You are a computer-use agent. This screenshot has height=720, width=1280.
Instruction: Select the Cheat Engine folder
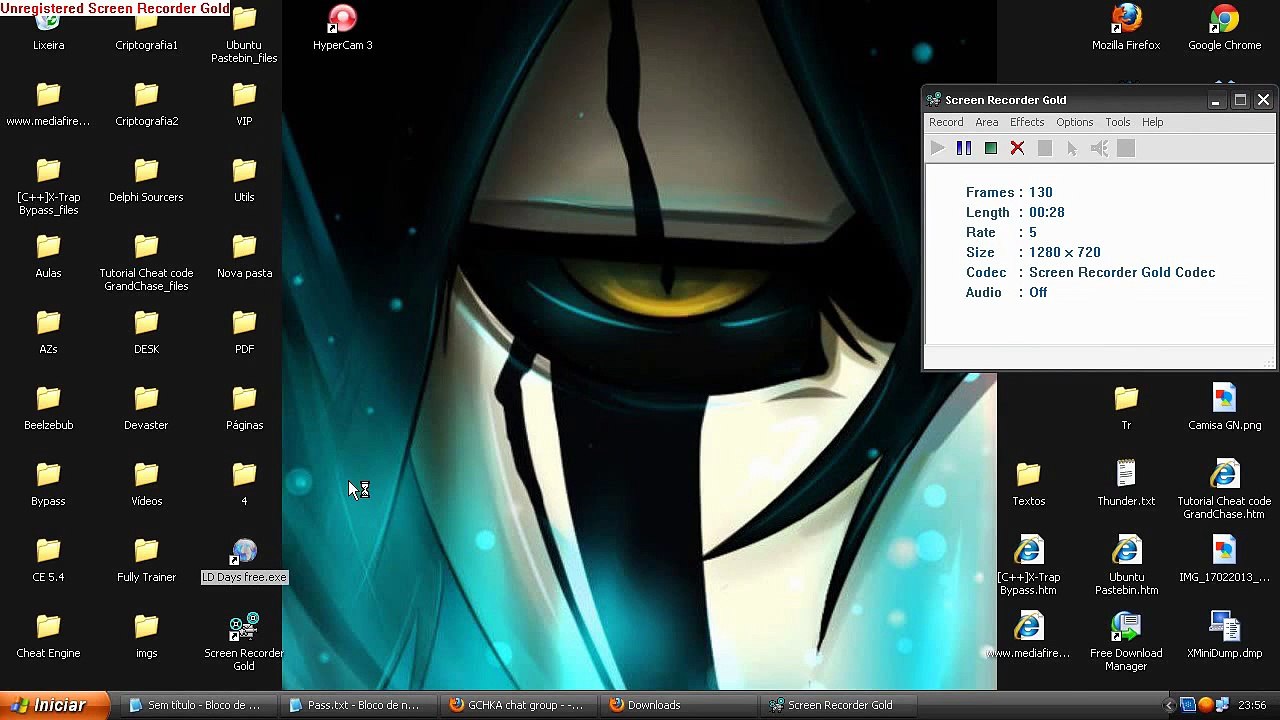(x=48, y=636)
